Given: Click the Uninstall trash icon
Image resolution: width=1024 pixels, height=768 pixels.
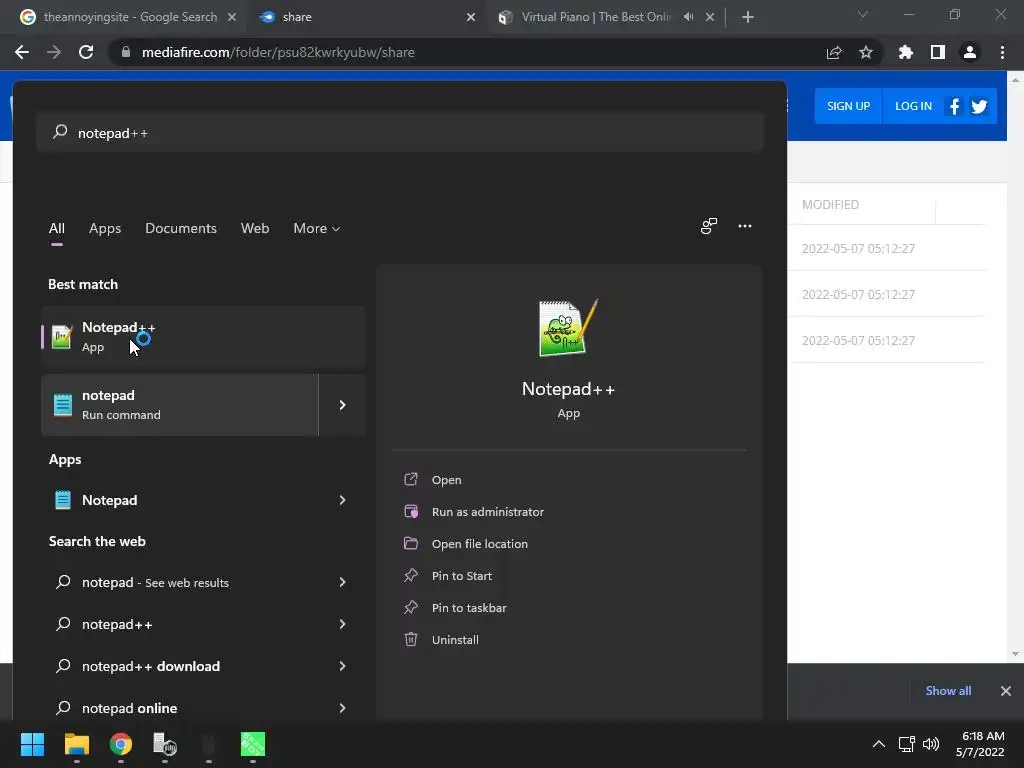Looking at the screenshot, I should click(x=411, y=639).
